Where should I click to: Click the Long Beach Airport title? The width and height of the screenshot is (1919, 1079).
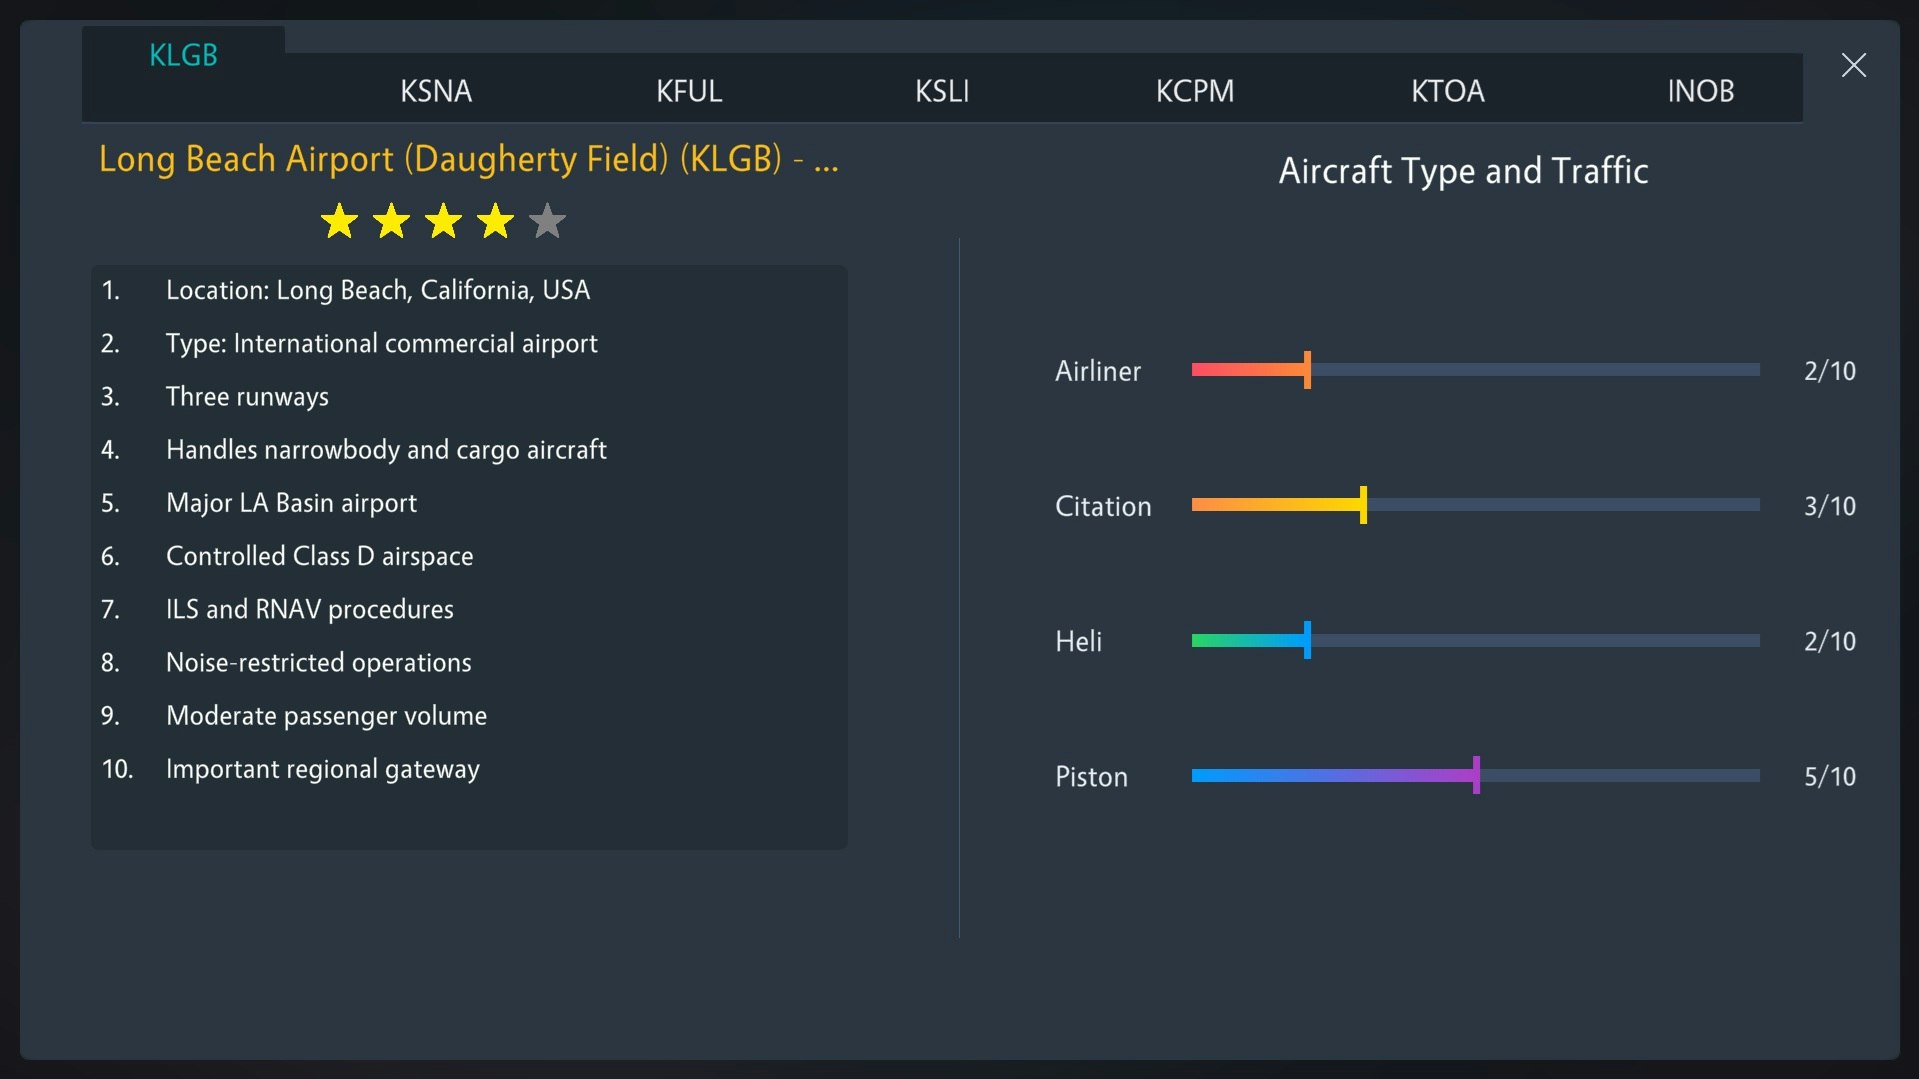pos(468,158)
